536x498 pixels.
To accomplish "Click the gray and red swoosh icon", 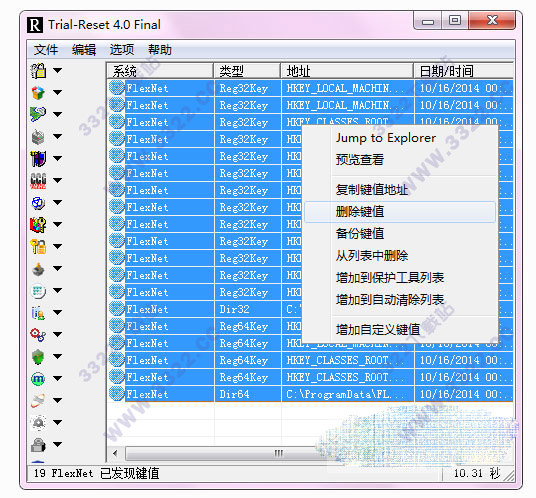I will click(x=38, y=401).
